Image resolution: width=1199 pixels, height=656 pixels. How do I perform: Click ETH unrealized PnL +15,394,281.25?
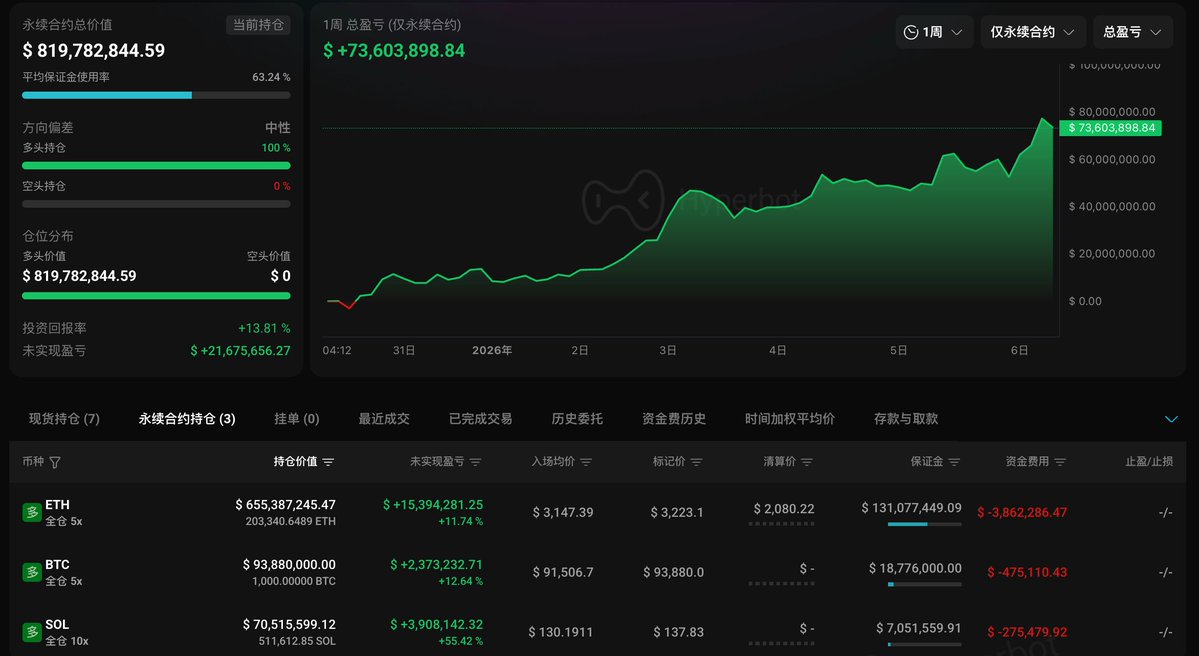[x=433, y=505]
